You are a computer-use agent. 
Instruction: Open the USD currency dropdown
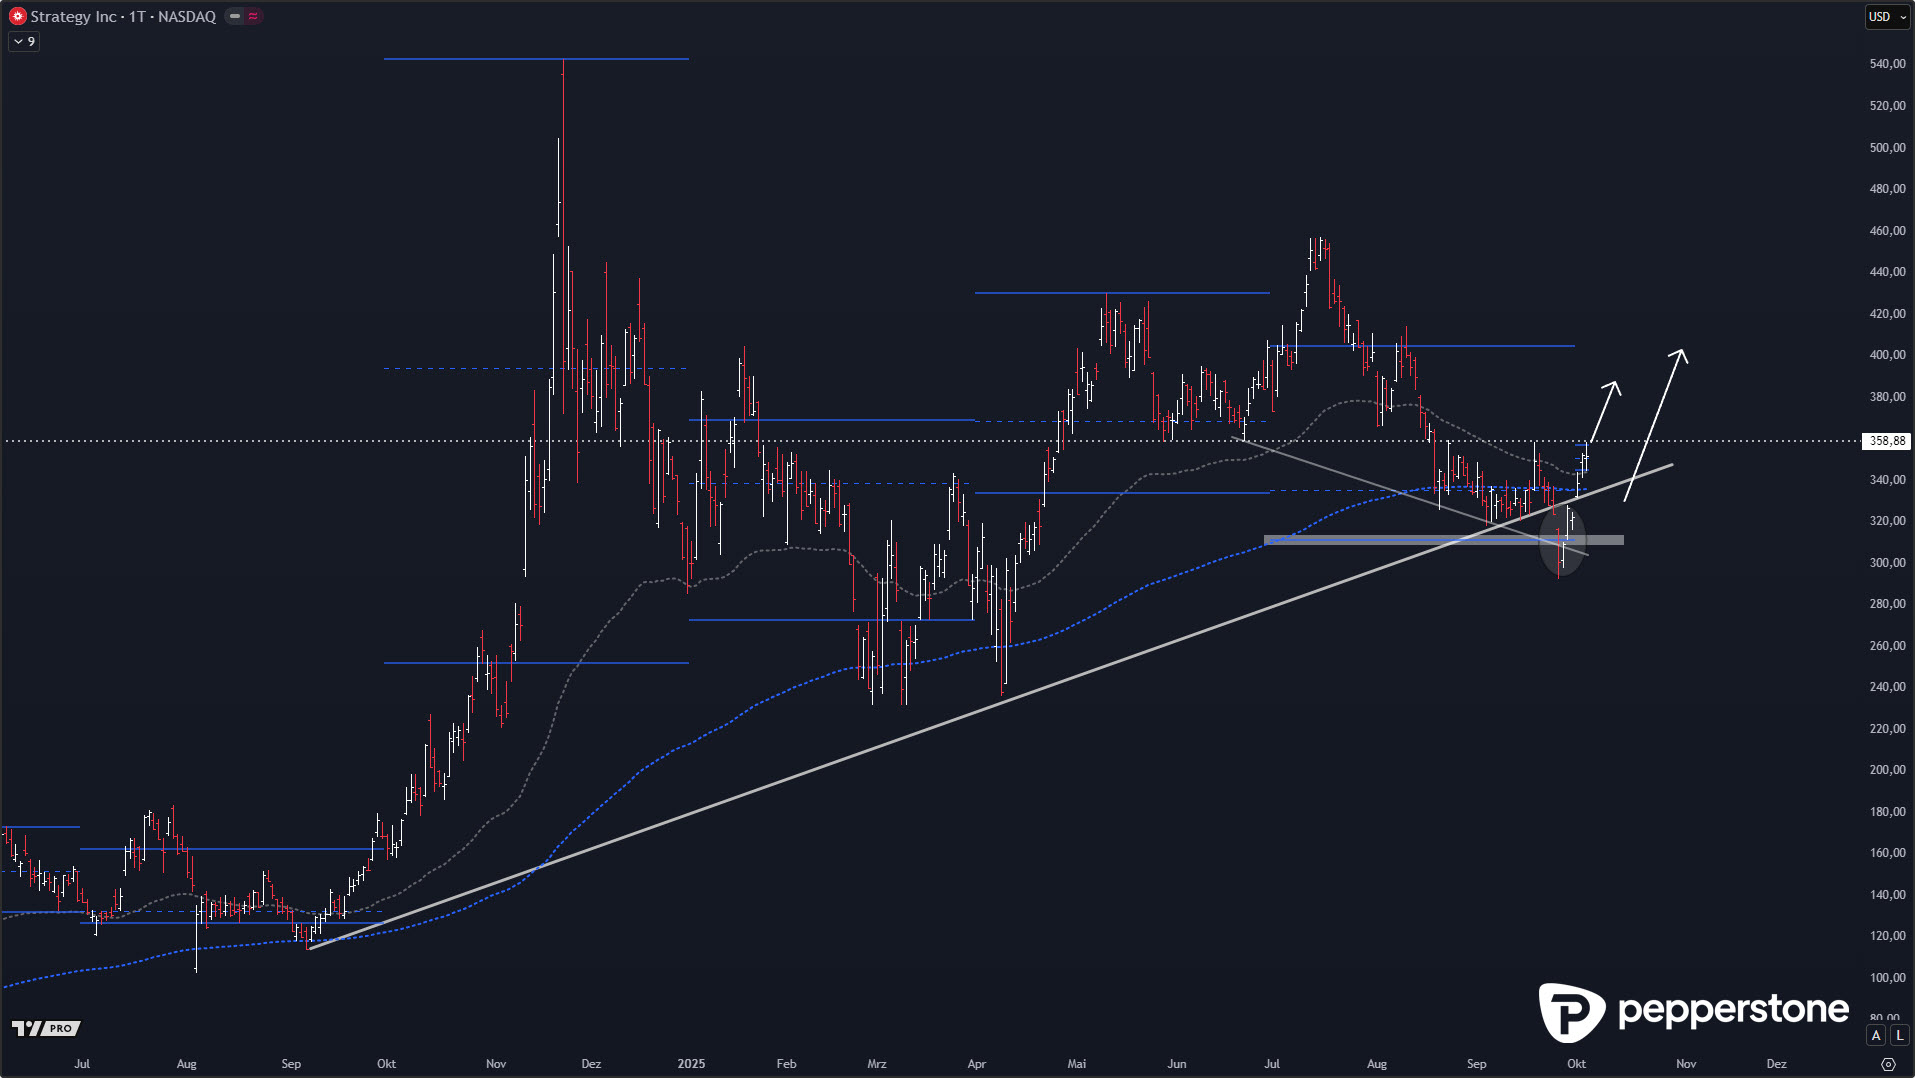click(1887, 17)
